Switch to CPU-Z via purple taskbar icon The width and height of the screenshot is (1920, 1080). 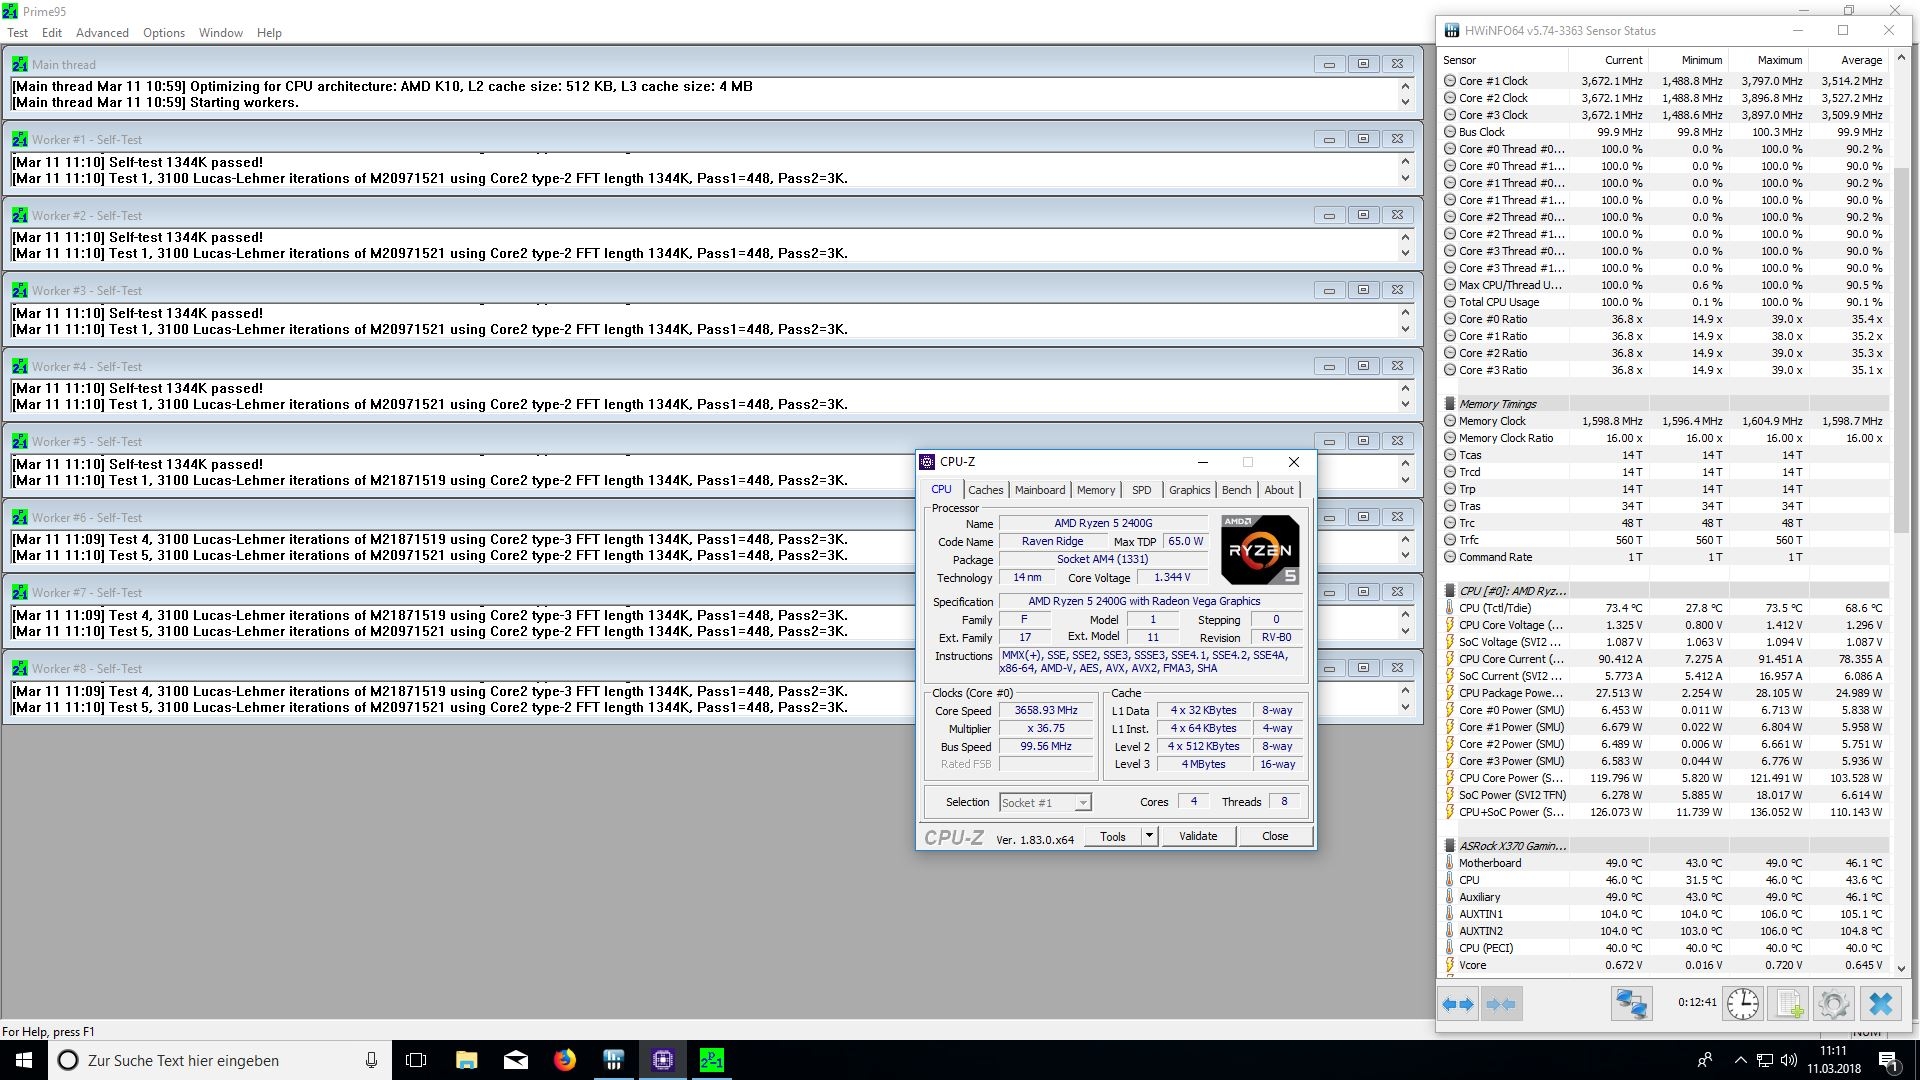click(x=663, y=1060)
